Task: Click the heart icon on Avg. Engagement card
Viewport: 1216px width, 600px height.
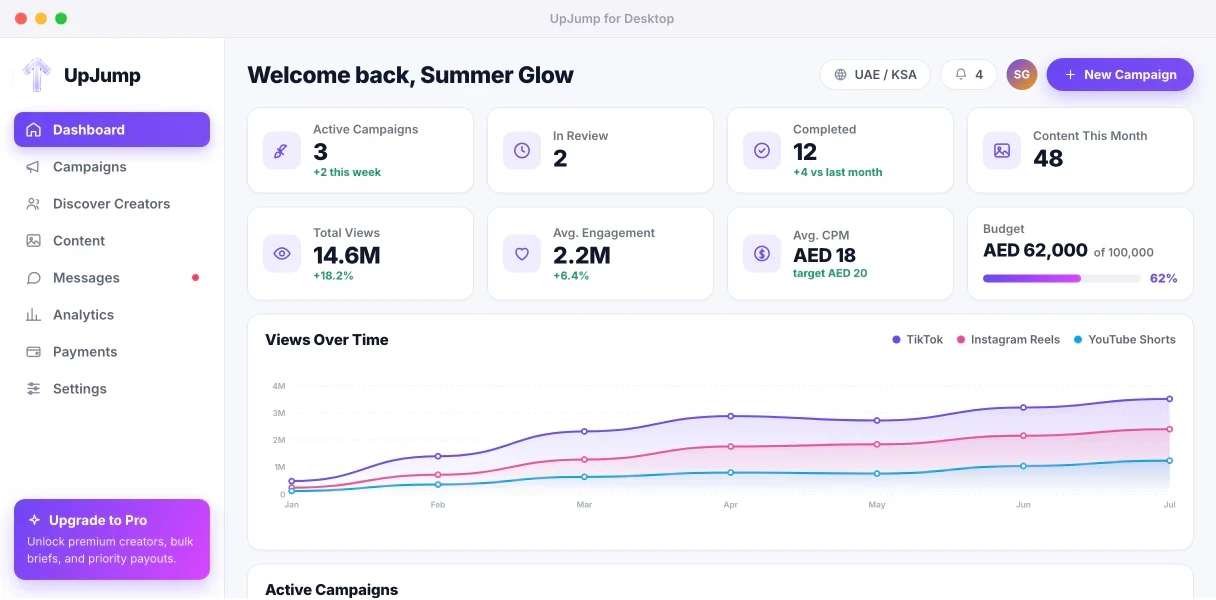Action: (x=522, y=254)
